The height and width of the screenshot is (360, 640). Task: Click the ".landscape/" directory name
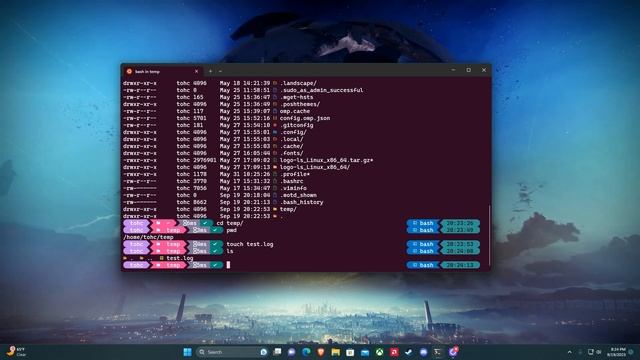[x=298, y=83]
